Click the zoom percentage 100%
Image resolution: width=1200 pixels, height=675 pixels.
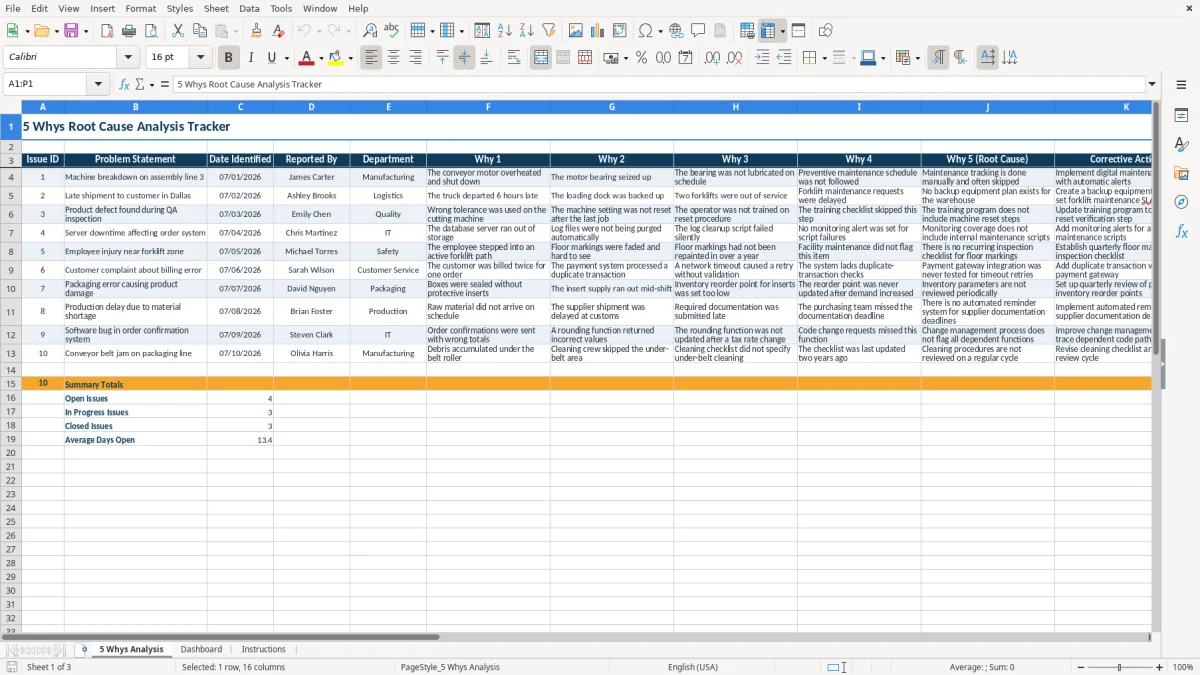[x=1183, y=667]
